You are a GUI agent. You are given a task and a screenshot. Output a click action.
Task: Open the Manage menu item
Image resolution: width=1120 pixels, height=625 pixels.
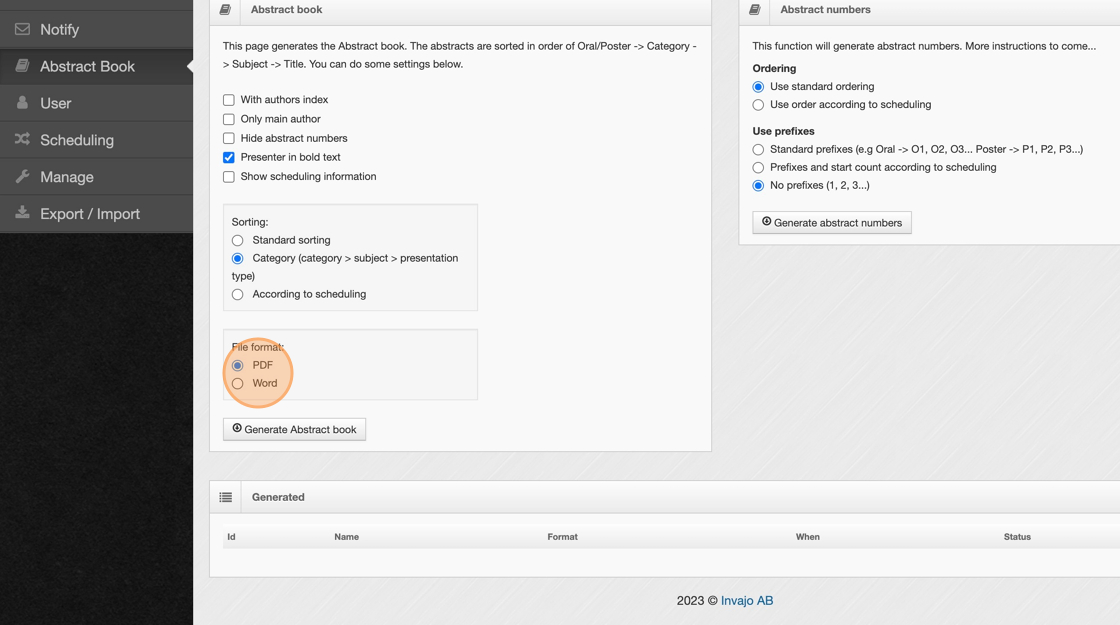67,177
